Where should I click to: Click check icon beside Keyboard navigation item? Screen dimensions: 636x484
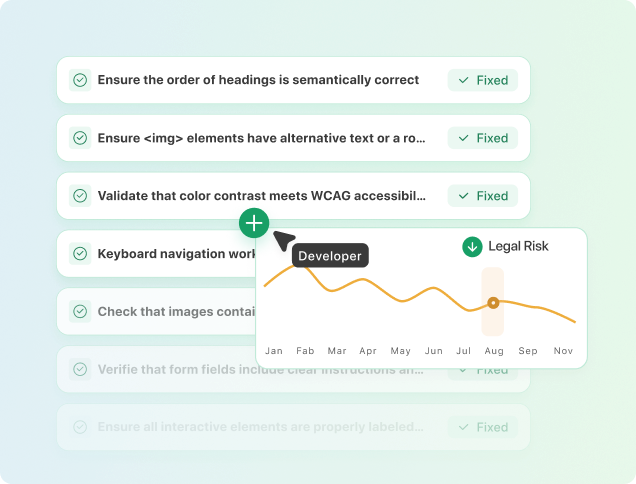tap(80, 254)
